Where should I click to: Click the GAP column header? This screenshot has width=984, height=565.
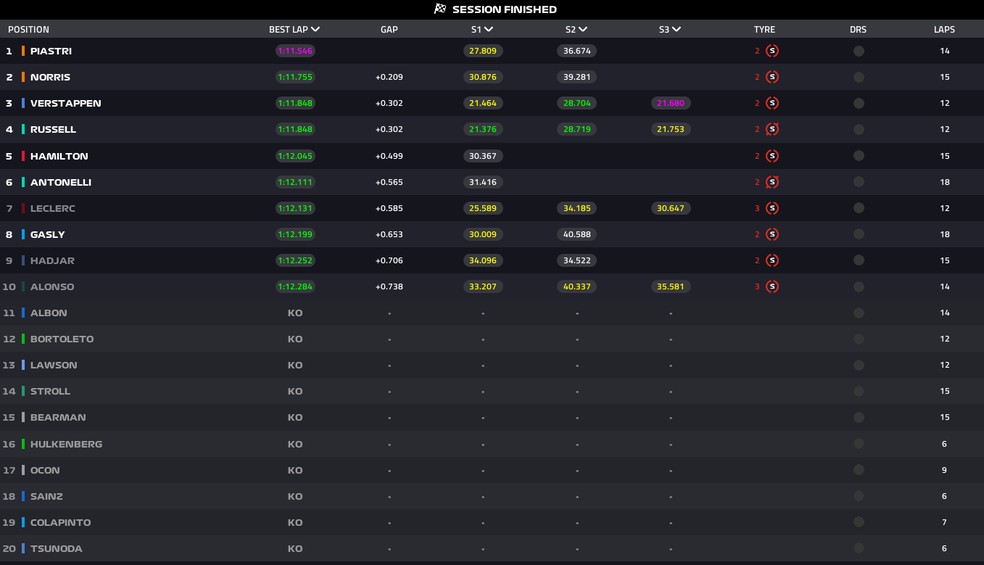[x=389, y=30]
